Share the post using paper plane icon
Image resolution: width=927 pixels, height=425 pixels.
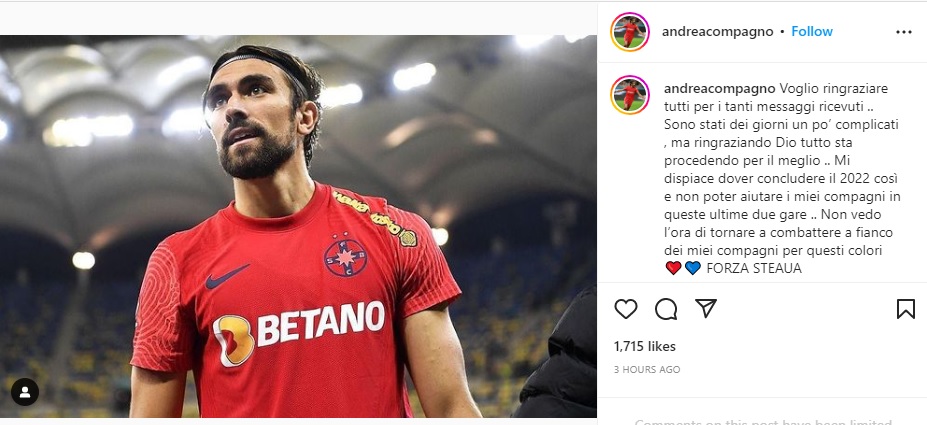(706, 309)
